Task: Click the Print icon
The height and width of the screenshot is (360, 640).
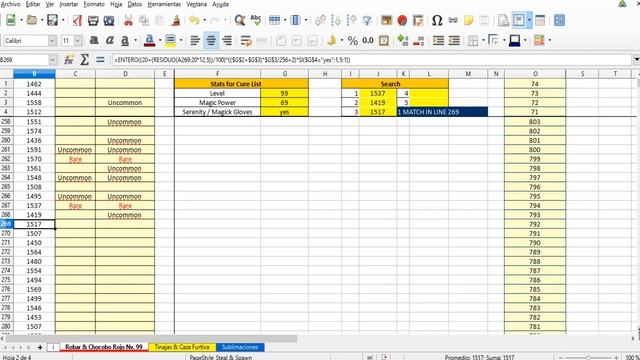Action: click(x=93, y=20)
